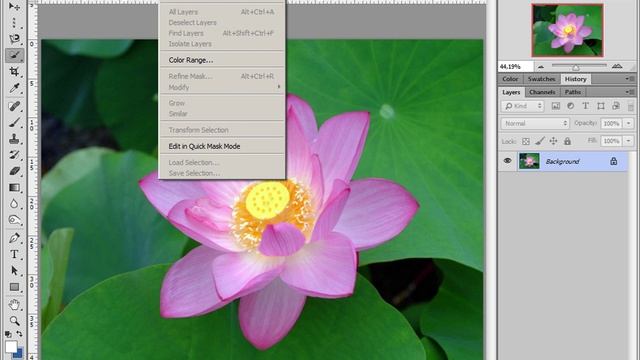Select the Eyedropper tool
The height and width of the screenshot is (360, 640).
tap(14, 88)
